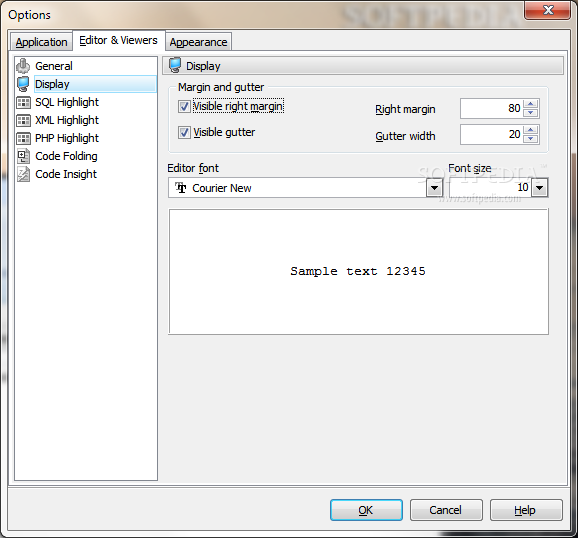Click the Gutter width value field
This screenshot has height=538, width=578.
point(491,135)
